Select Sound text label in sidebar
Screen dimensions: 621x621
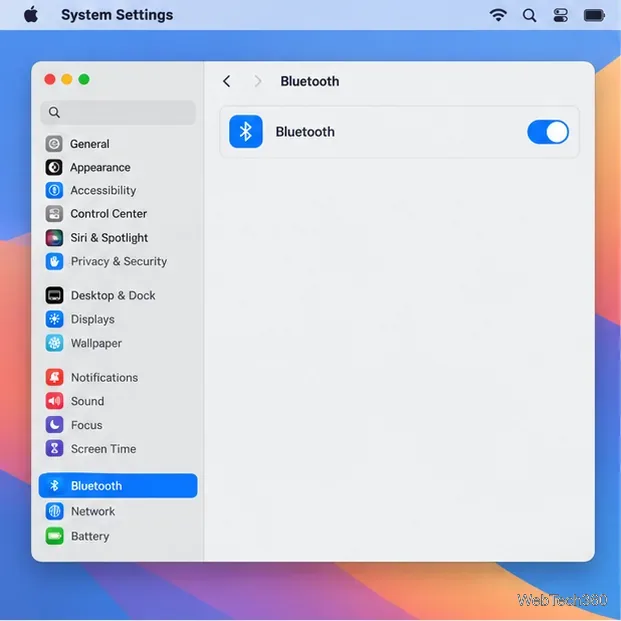88,401
